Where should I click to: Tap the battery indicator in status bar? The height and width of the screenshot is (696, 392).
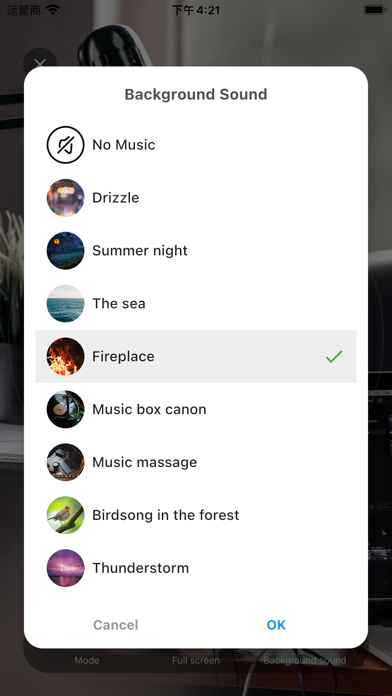375,9
